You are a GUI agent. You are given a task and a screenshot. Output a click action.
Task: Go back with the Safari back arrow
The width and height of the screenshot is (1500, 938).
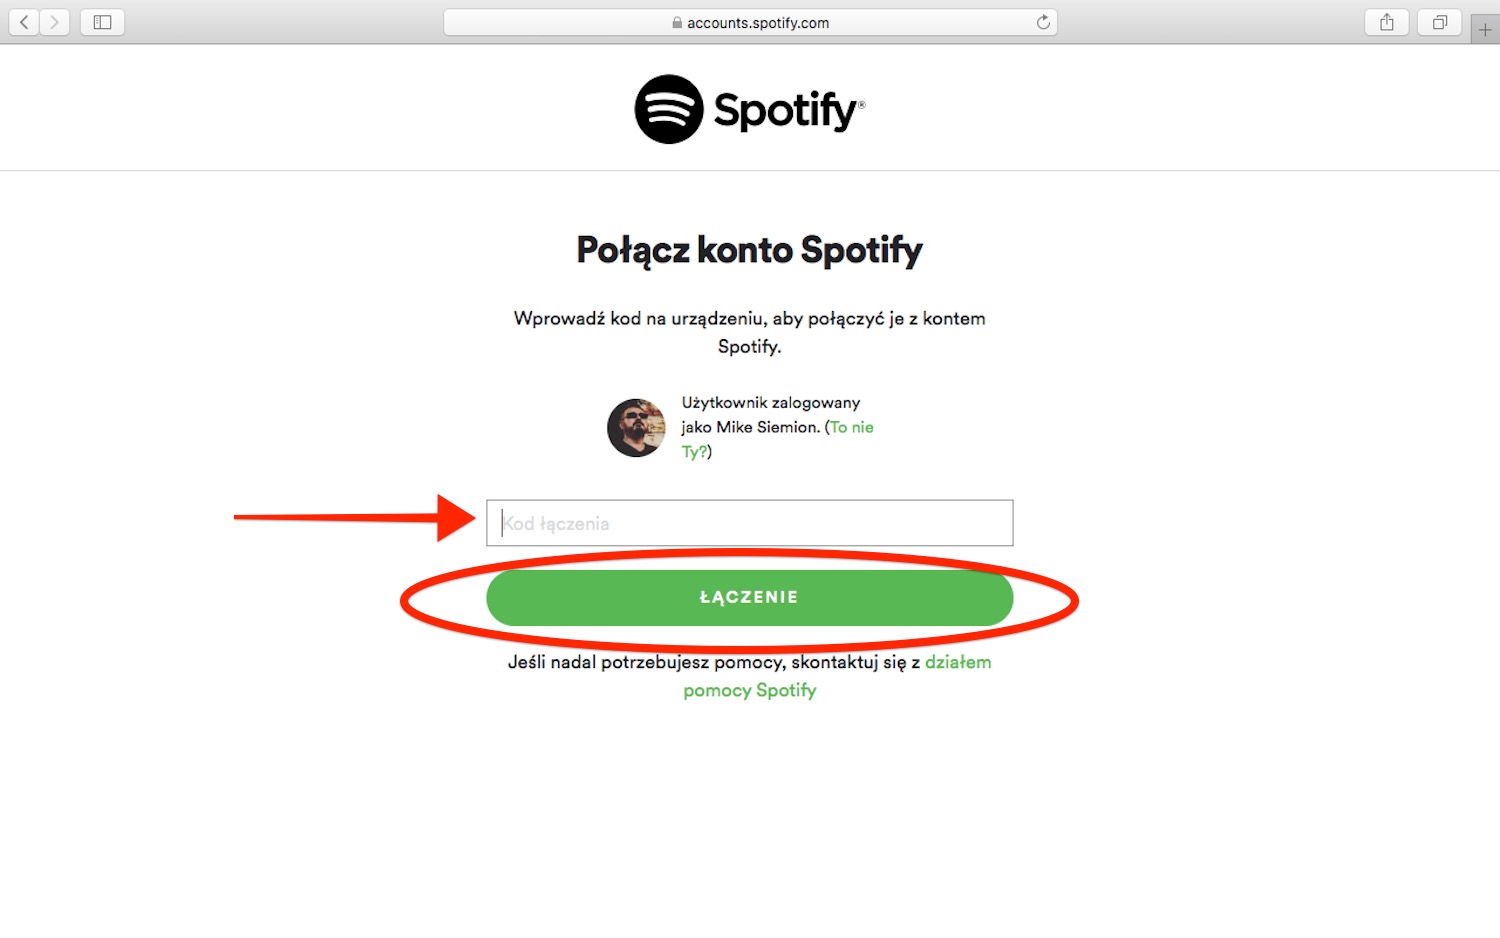(x=24, y=22)
